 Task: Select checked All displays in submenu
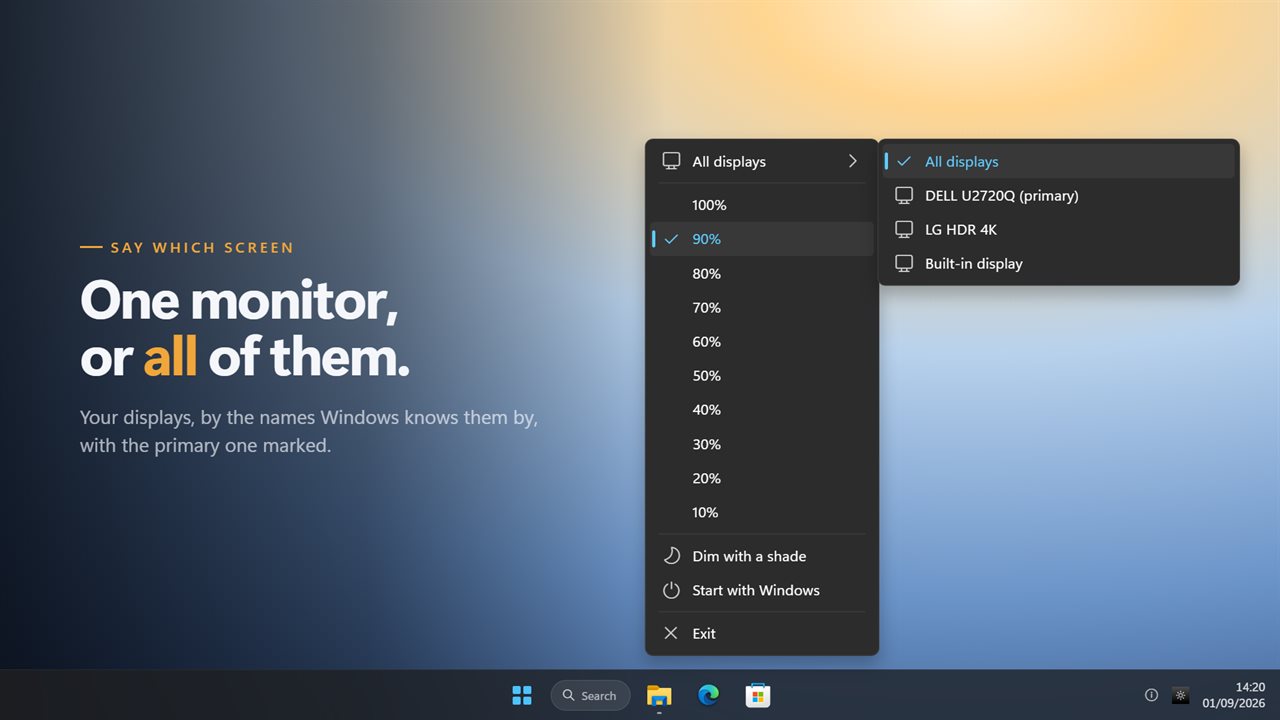[x=1059, y=161]
